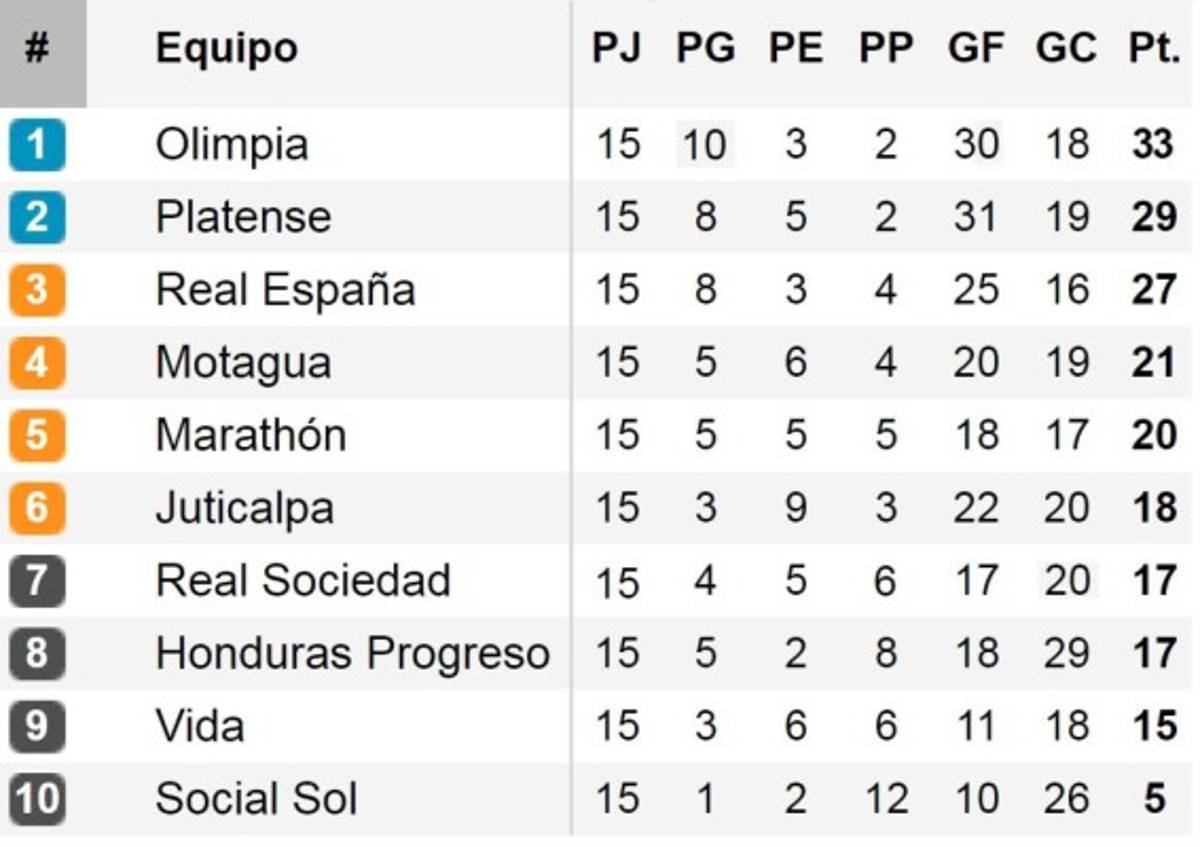
Task: Select the Honduras Progreso team name
Action: [x=352, y=654]
